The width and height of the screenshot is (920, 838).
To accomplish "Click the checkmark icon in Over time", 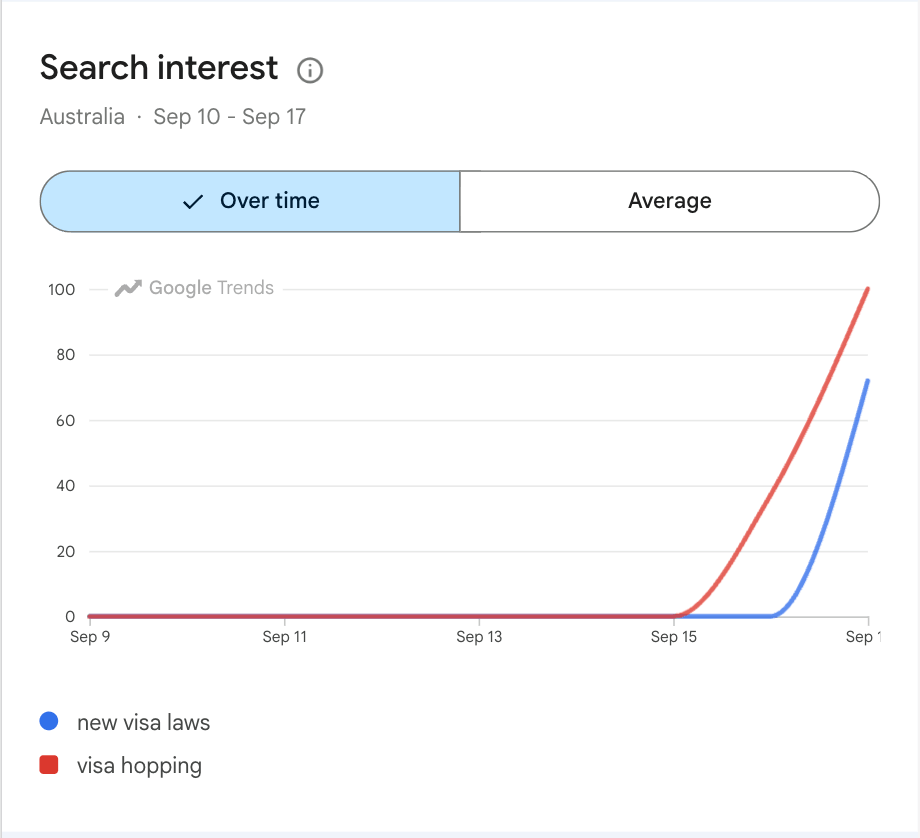I will [192, 202].
